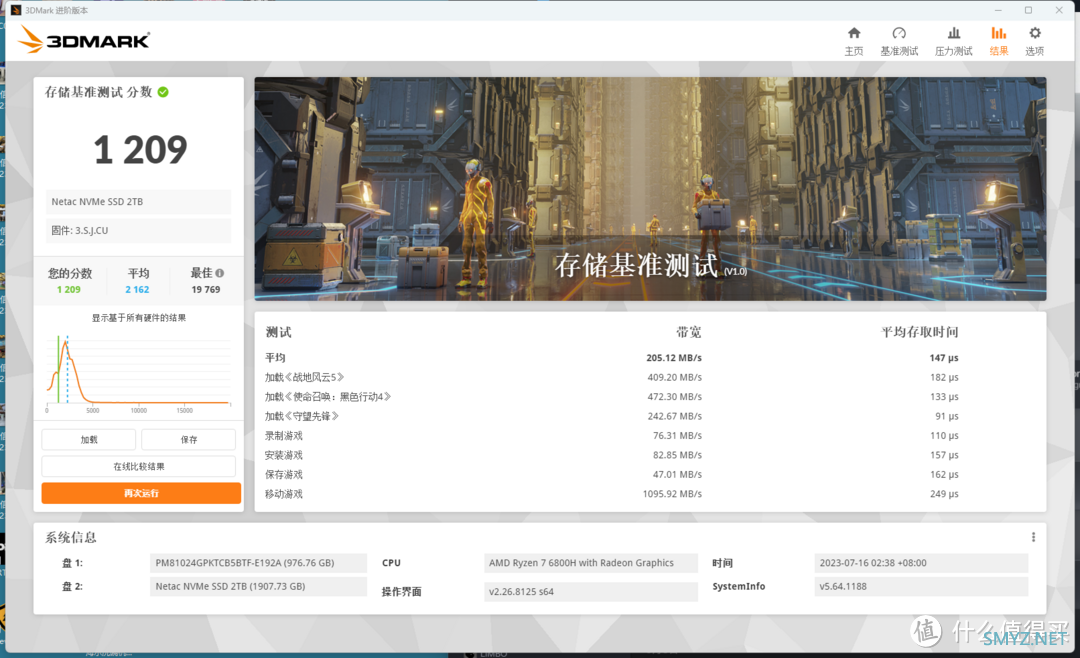Click the 平均存取时间 column header
The image size is (1080, 658).
(x=920, y=332)
